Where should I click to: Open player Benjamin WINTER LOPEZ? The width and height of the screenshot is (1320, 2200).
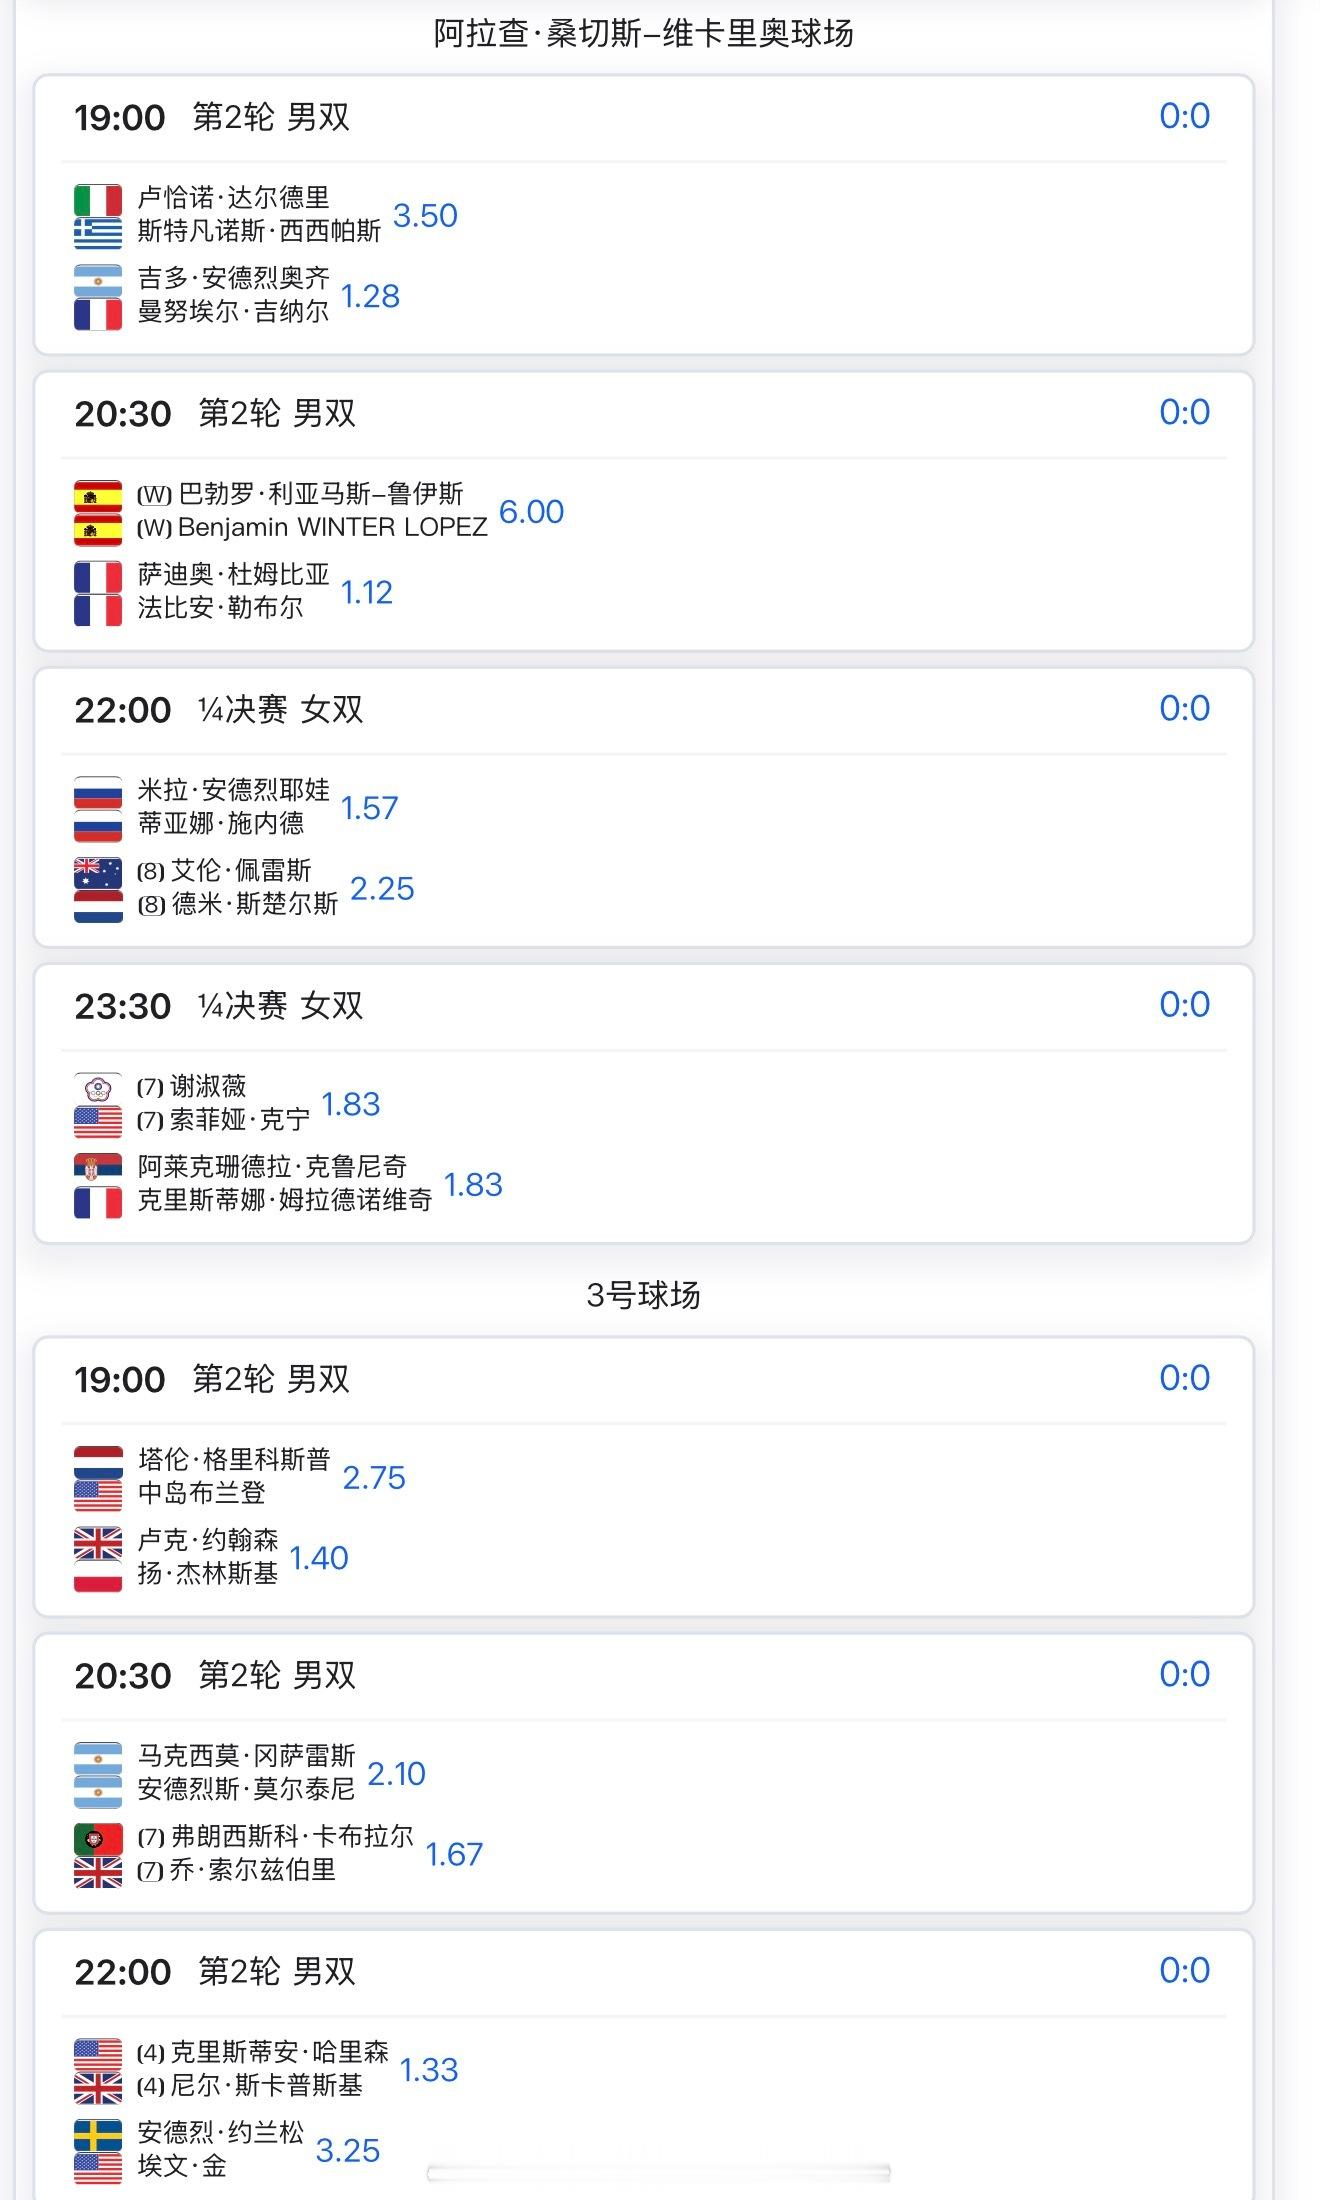(332, 527)
